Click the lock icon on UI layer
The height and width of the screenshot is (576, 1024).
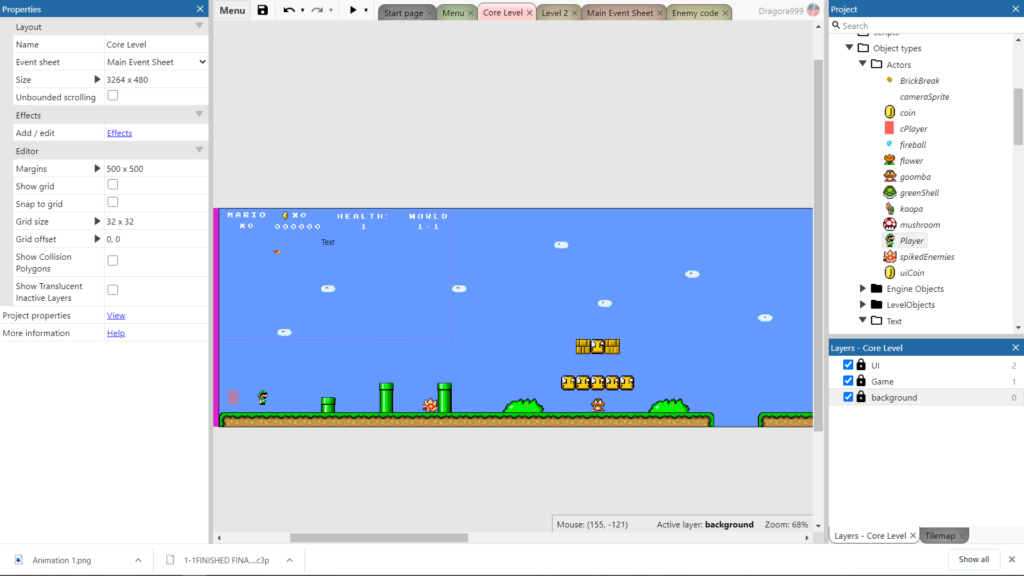[x=861, y=365]
